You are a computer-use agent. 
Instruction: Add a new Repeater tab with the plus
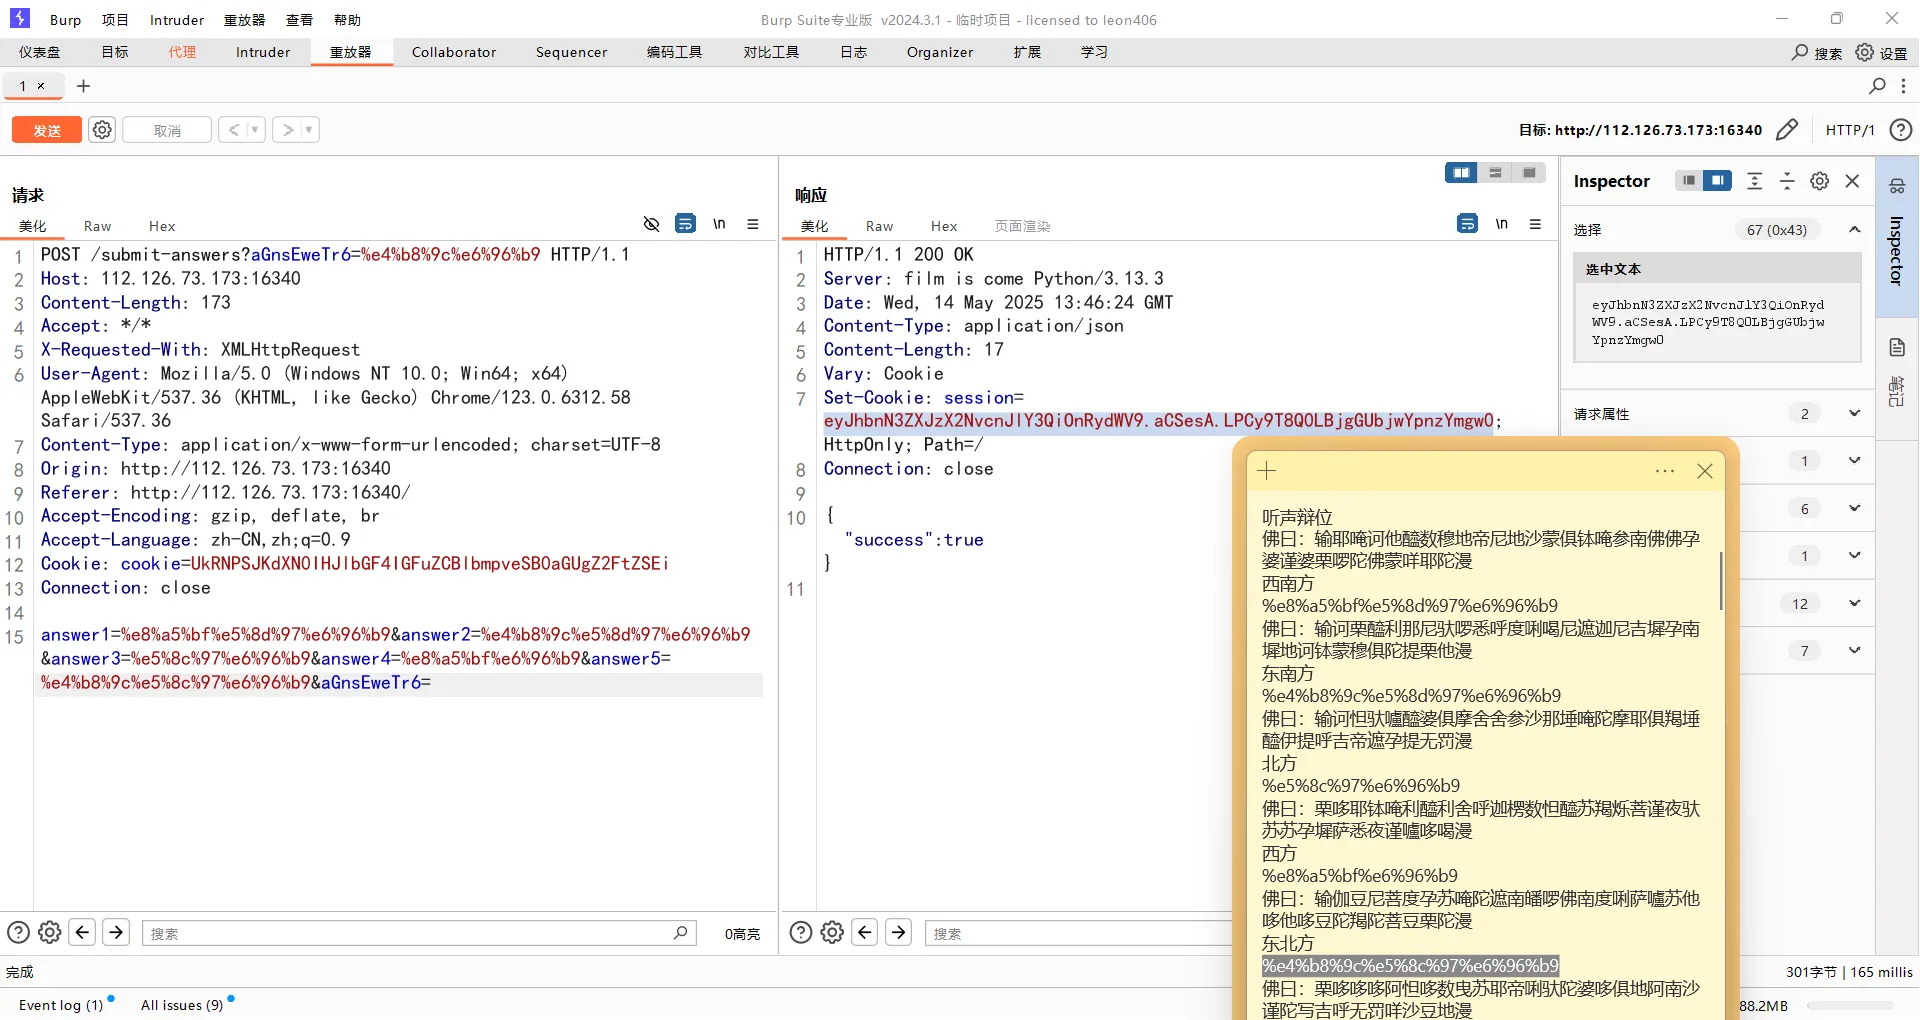point(84,86)
